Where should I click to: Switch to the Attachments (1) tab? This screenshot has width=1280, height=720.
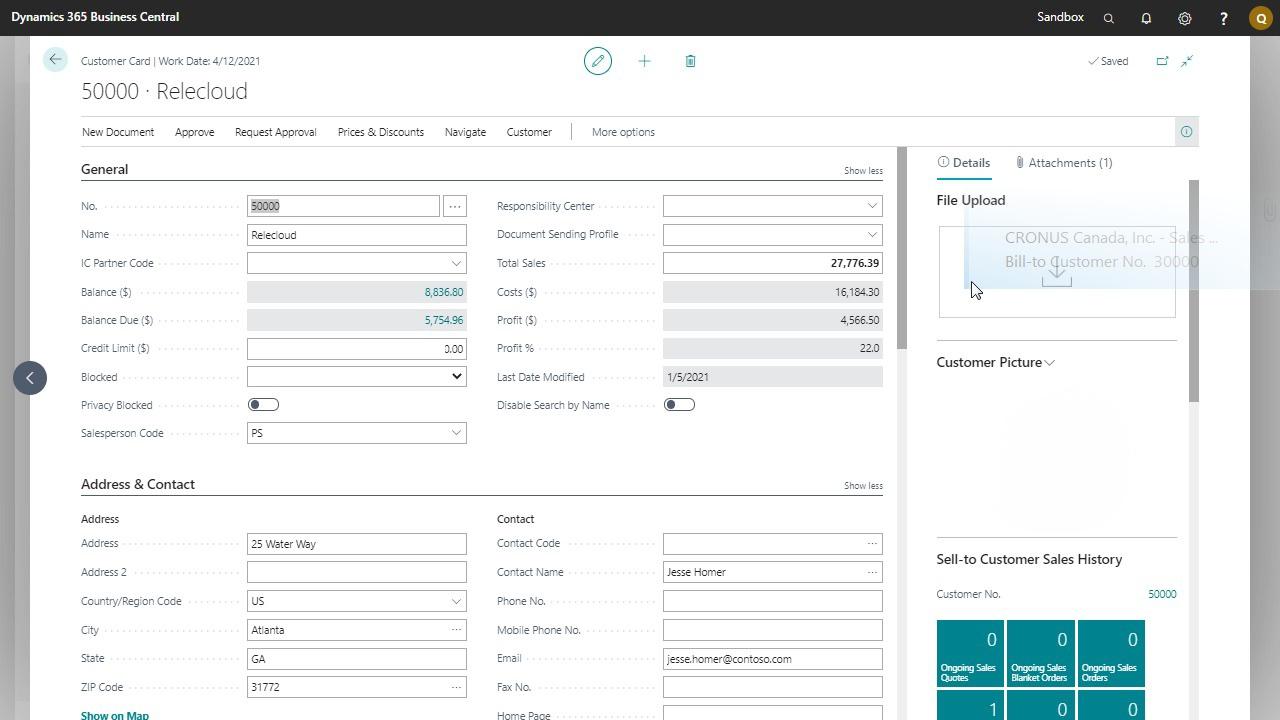click(x=1063, y=163)
